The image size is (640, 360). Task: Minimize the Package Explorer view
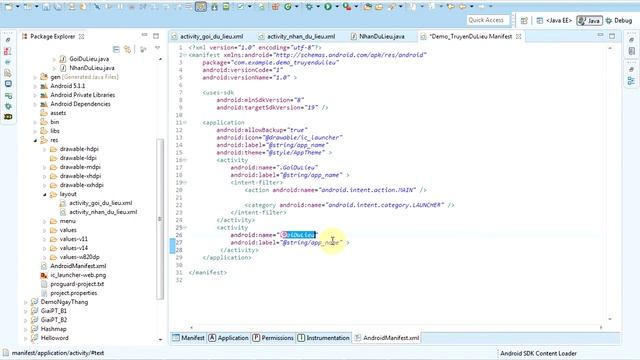click(x=144, y=36)
